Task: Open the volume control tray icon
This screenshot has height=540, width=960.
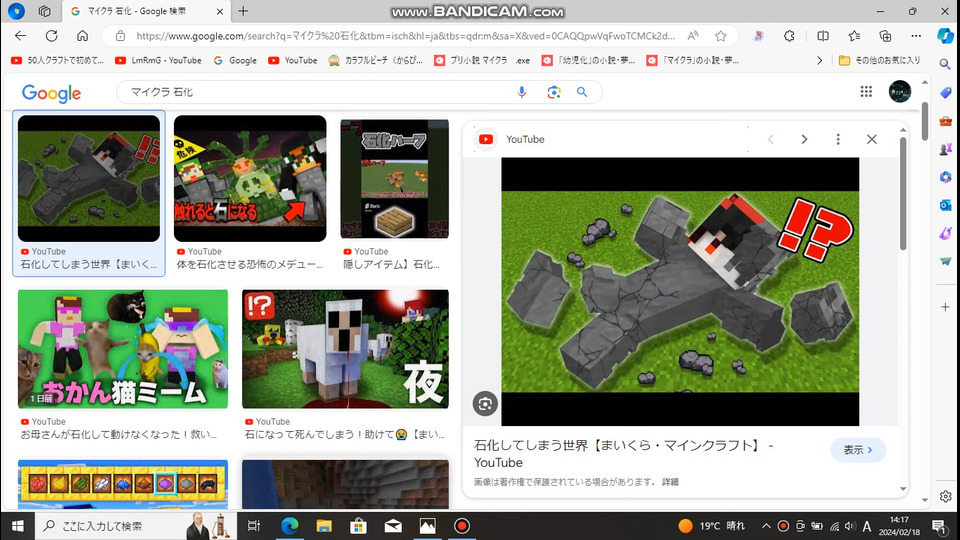Action: pos(850,526)
